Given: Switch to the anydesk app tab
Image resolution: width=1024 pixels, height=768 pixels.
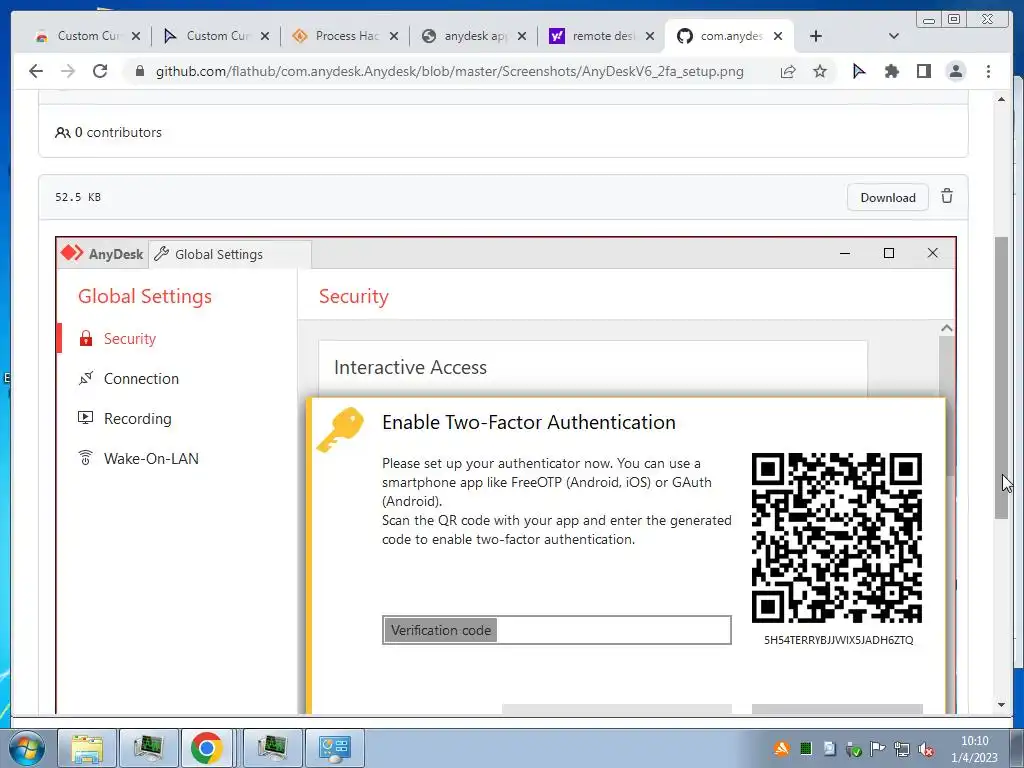Looking at the screenshot, I should click(474, 36).
